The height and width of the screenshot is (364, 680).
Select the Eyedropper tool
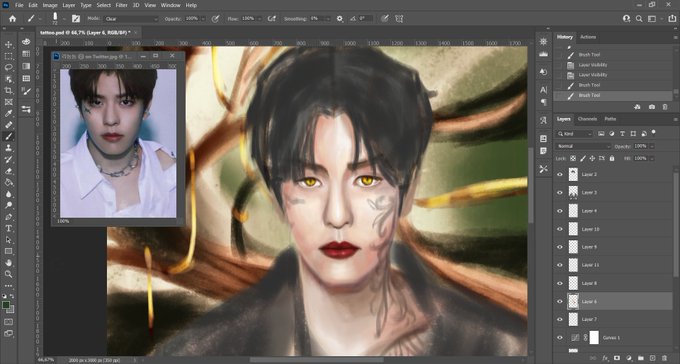click(x=8, y=113)
